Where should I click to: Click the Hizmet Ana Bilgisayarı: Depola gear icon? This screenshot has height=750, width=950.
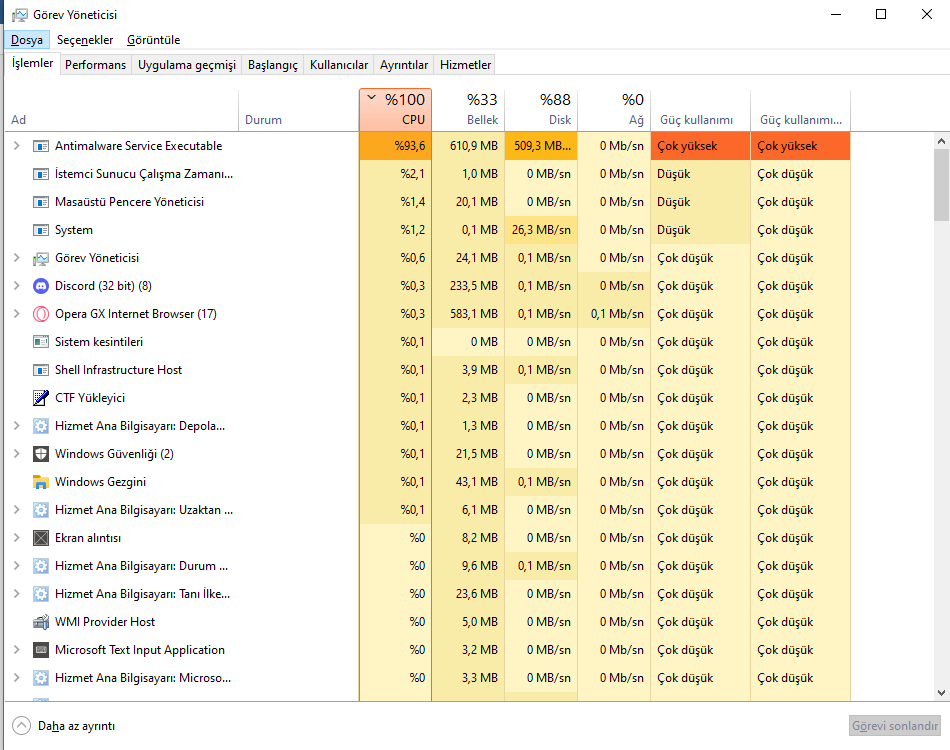click(x=41, y=426)
